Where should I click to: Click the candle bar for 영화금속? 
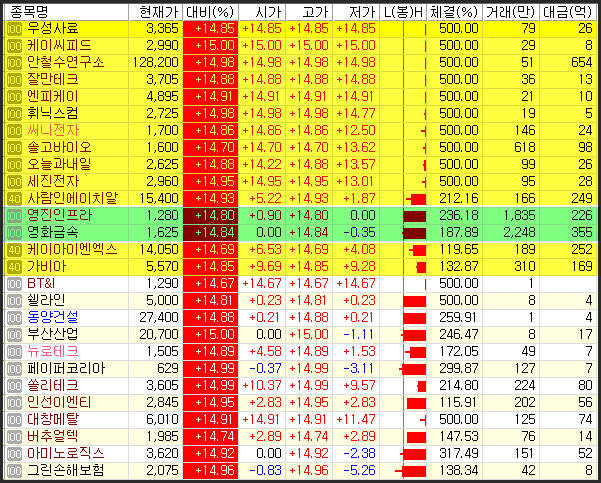[x=414, y=233]
